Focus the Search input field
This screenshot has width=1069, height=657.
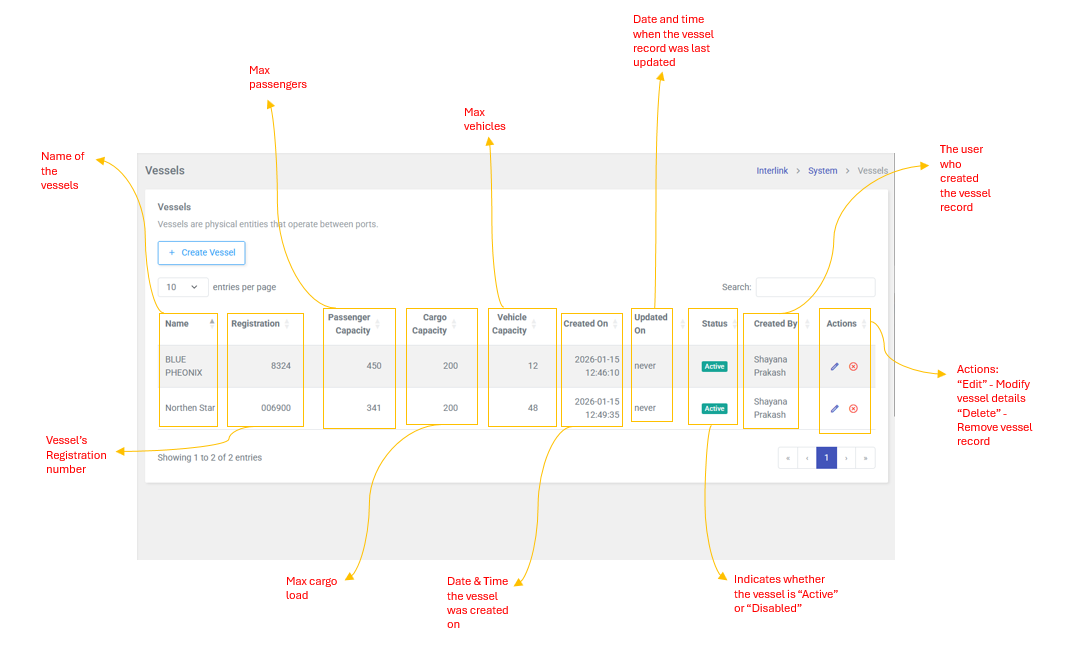click(815, 287)
